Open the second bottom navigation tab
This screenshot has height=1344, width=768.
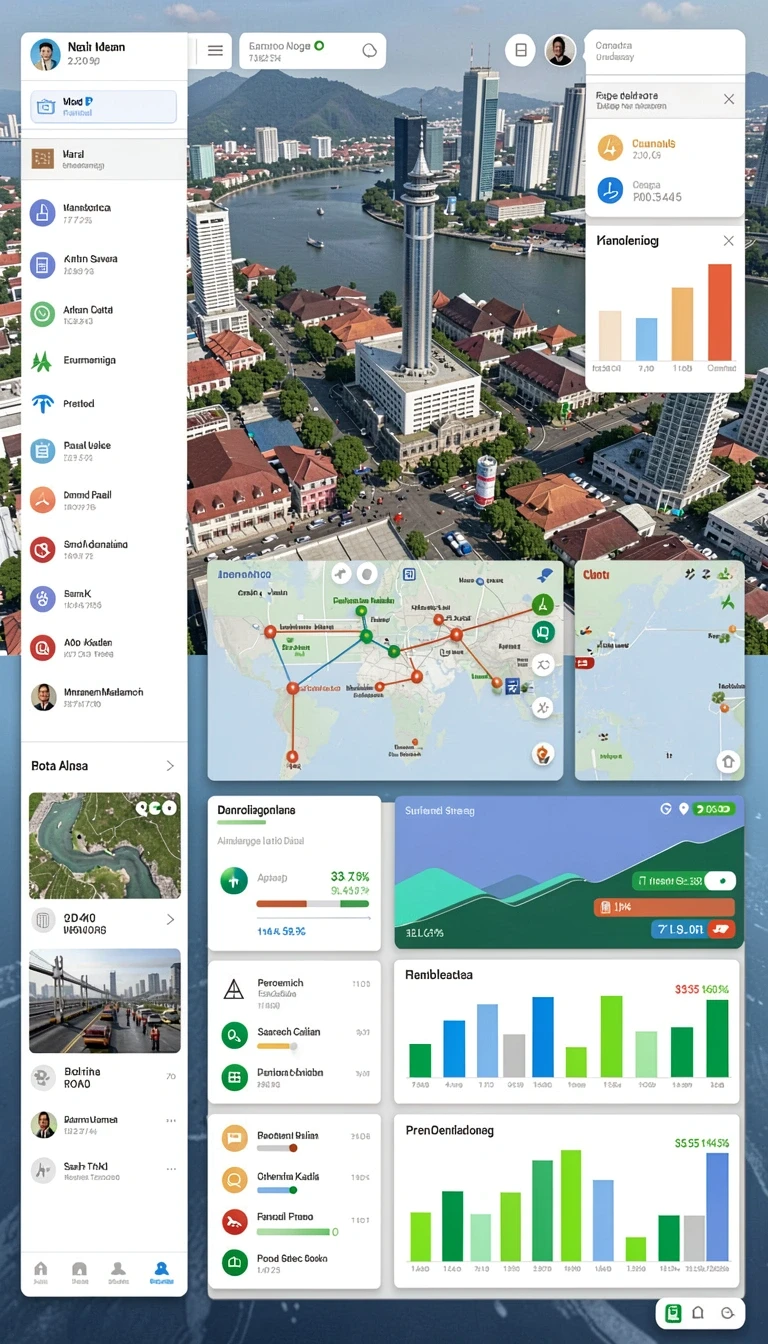coord(80,1272)
